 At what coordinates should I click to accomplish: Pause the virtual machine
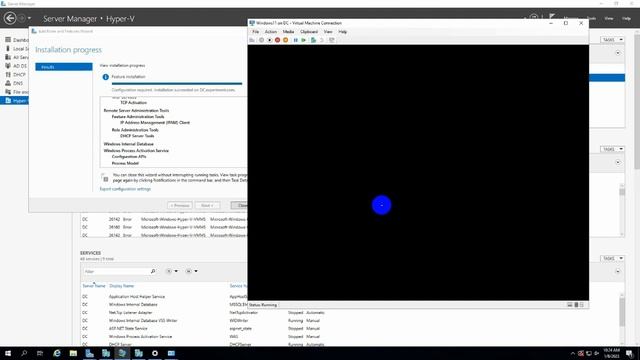click(296, 40)
